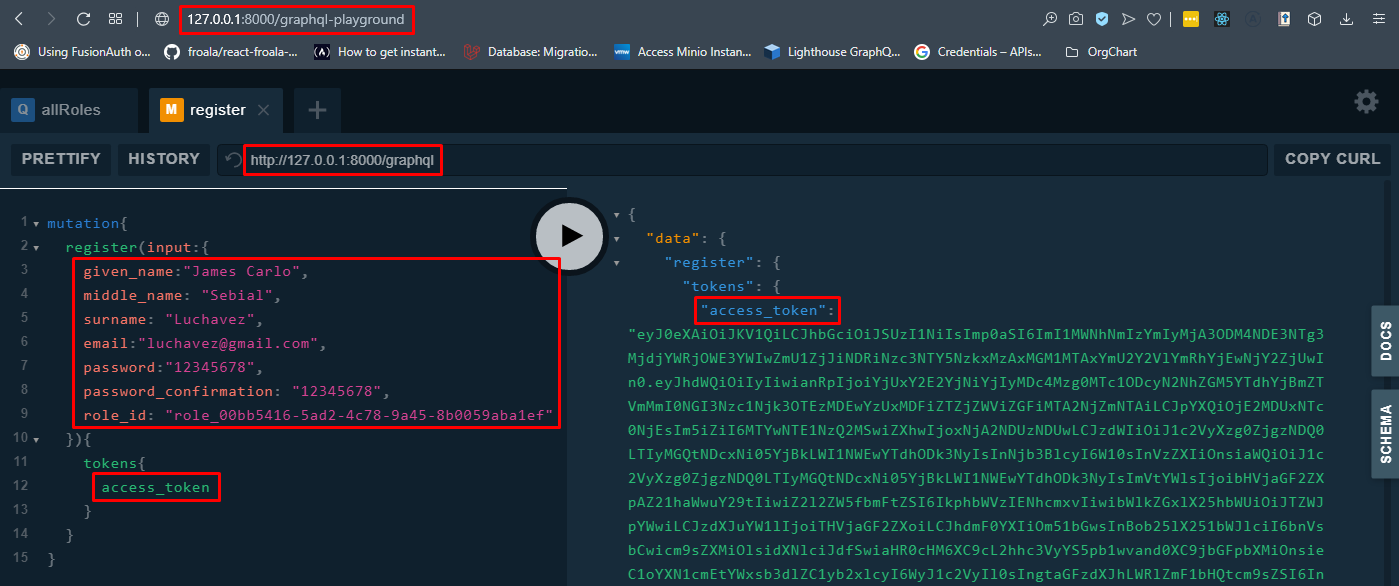
Task: Click the COPY CURL button
Action: click(1332, 159)
